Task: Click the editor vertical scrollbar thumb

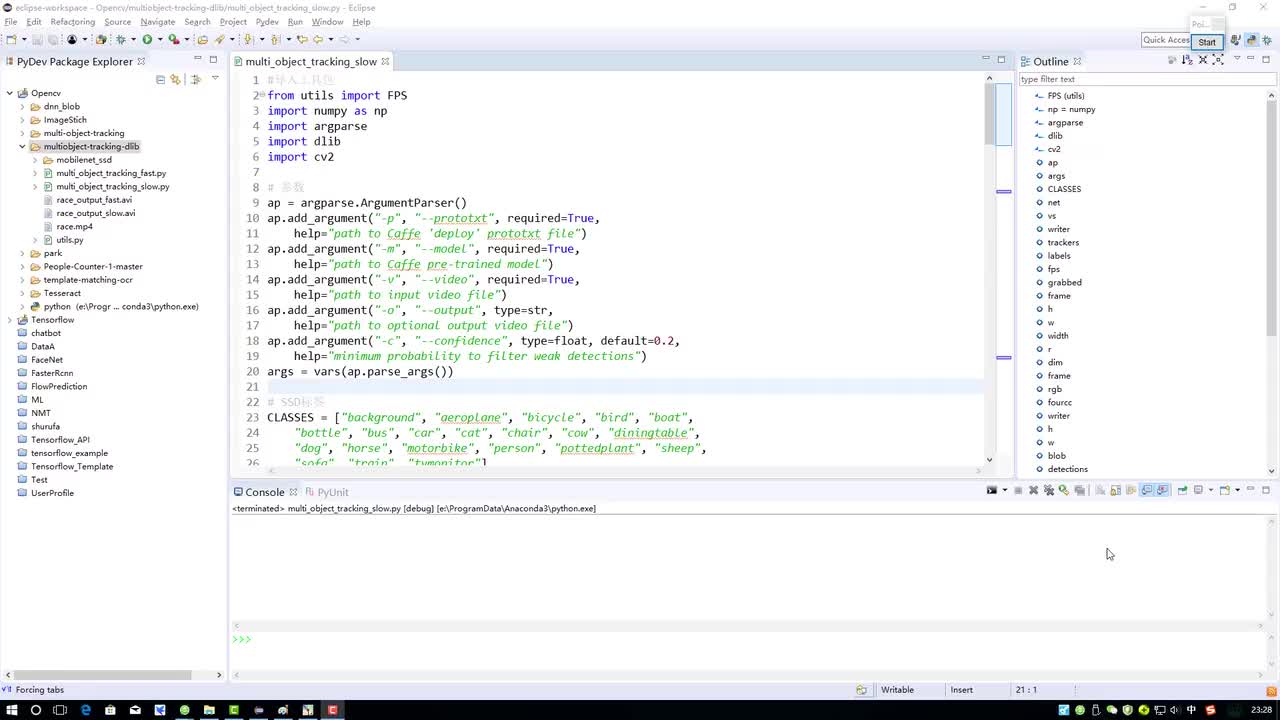Action: pos(989,115)
